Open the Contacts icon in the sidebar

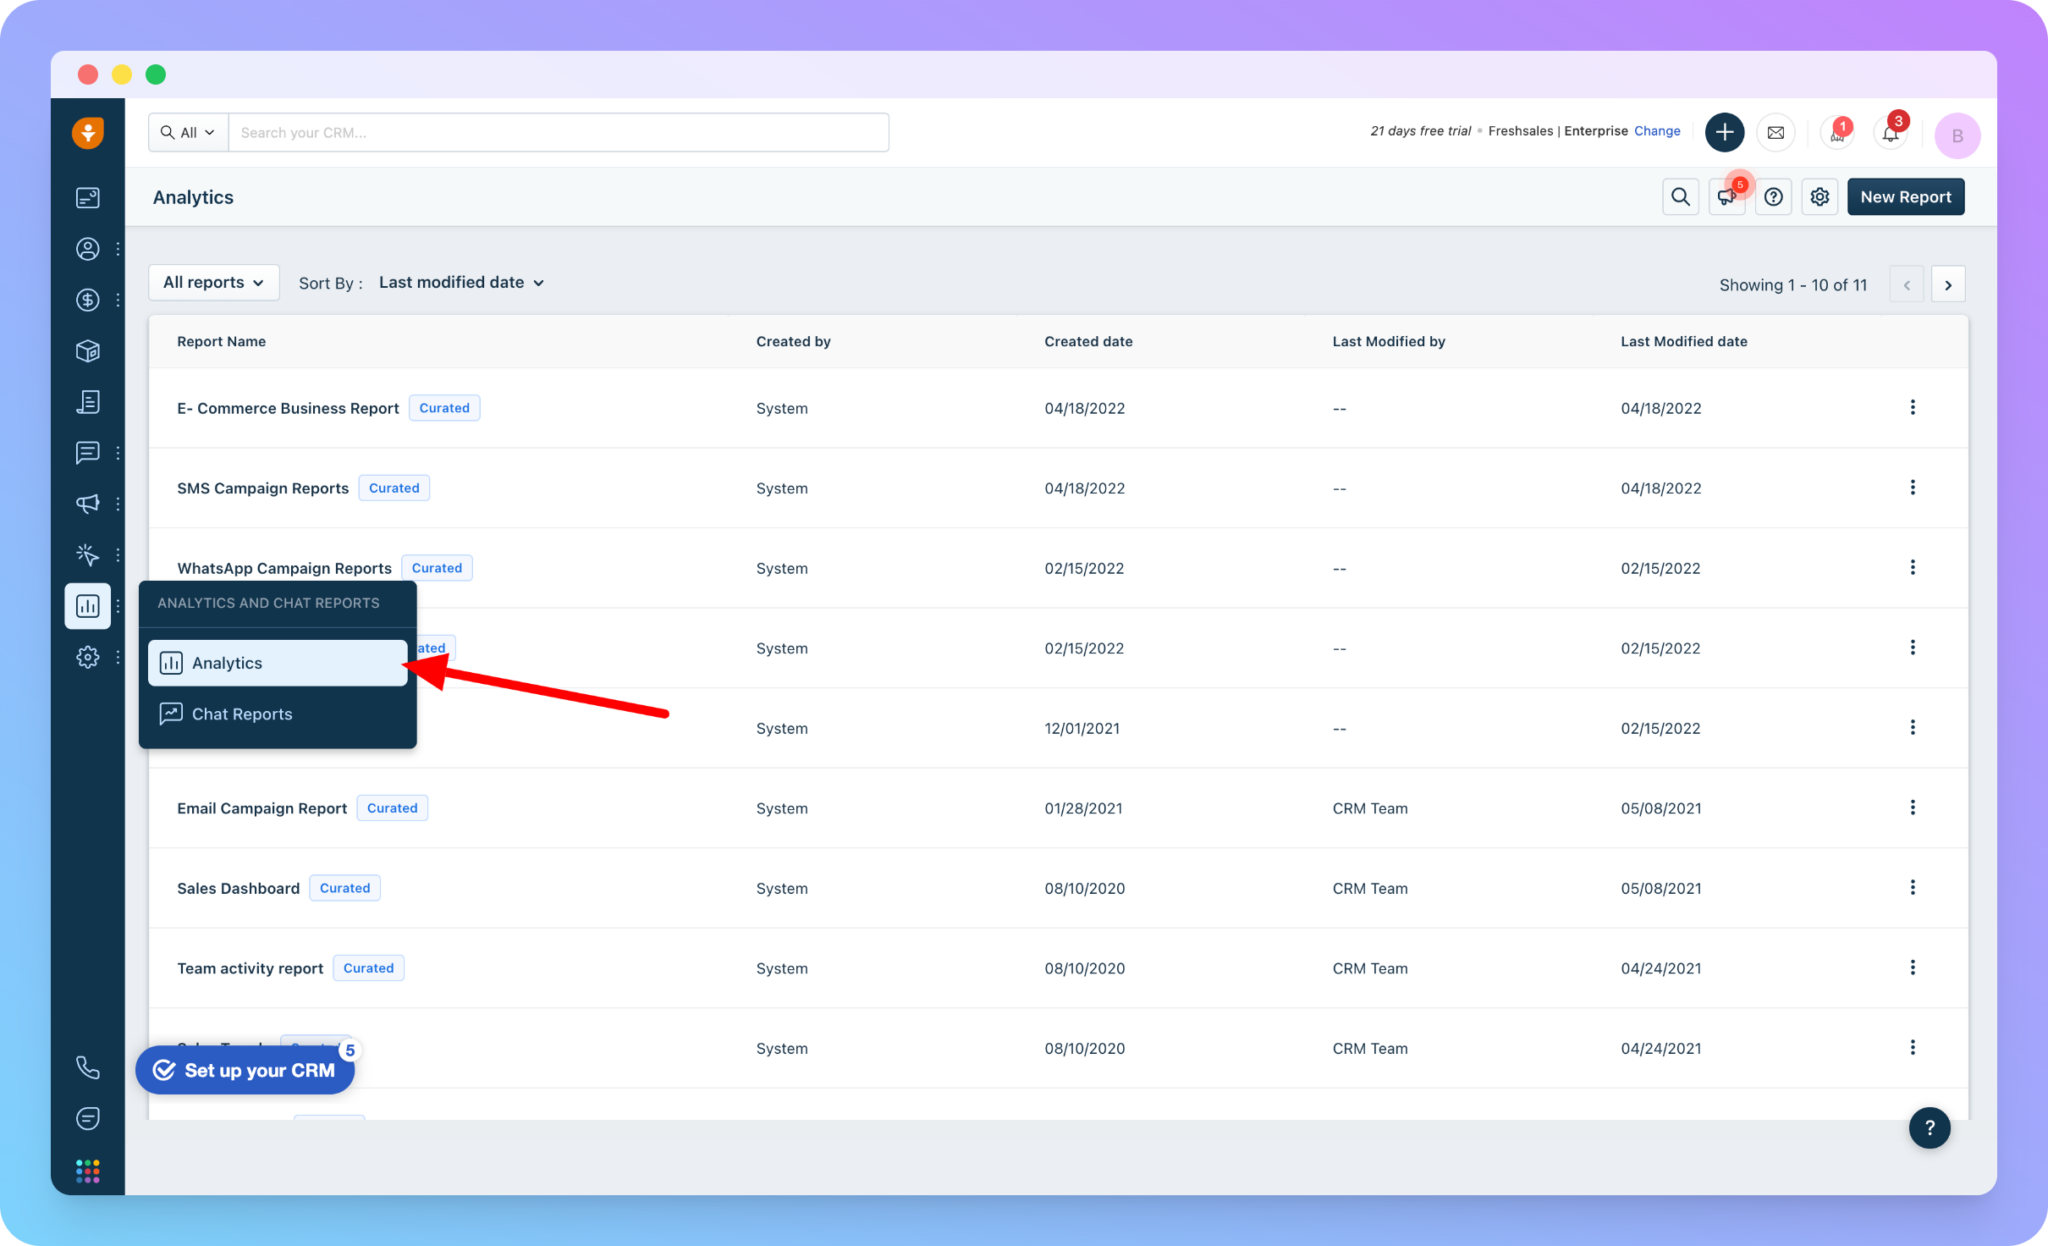click(x=88, y=249)
